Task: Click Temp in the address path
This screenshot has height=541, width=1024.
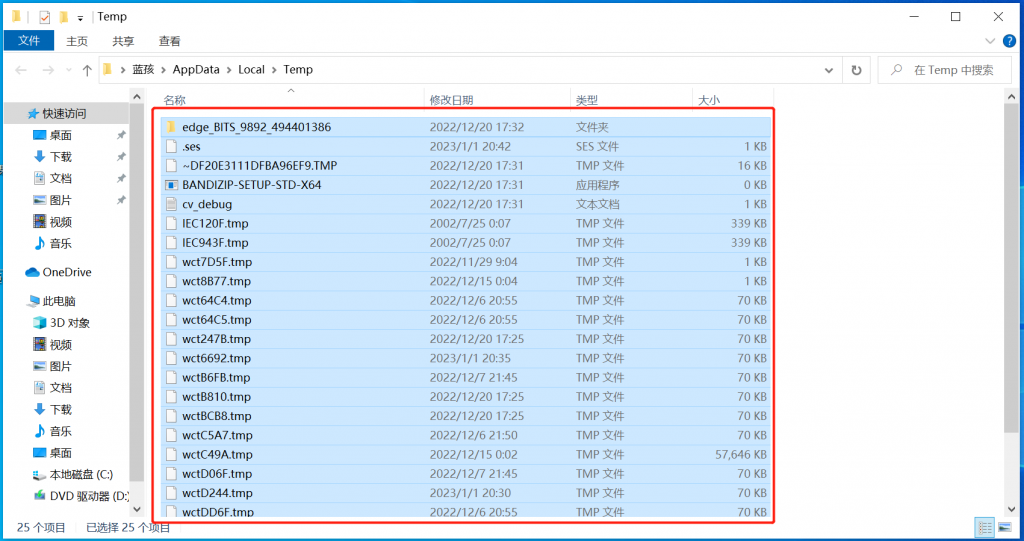Action: point(298,69)
